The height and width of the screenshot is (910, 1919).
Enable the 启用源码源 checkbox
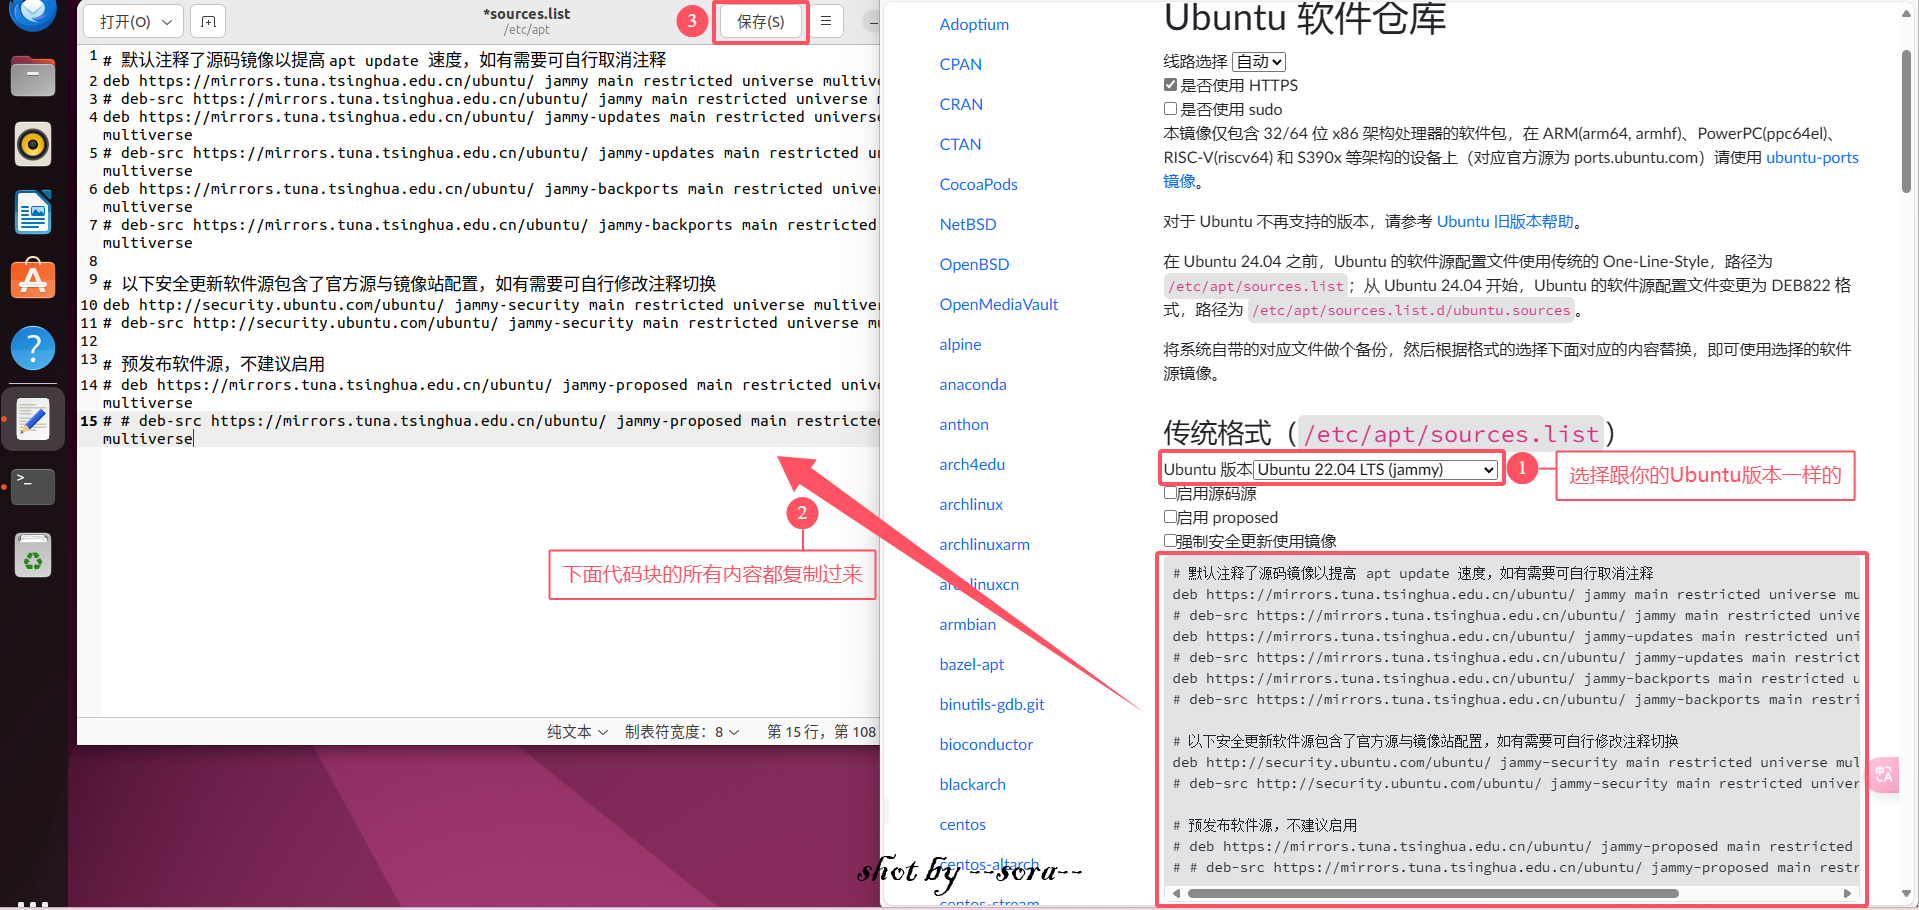coord(1170,493)
